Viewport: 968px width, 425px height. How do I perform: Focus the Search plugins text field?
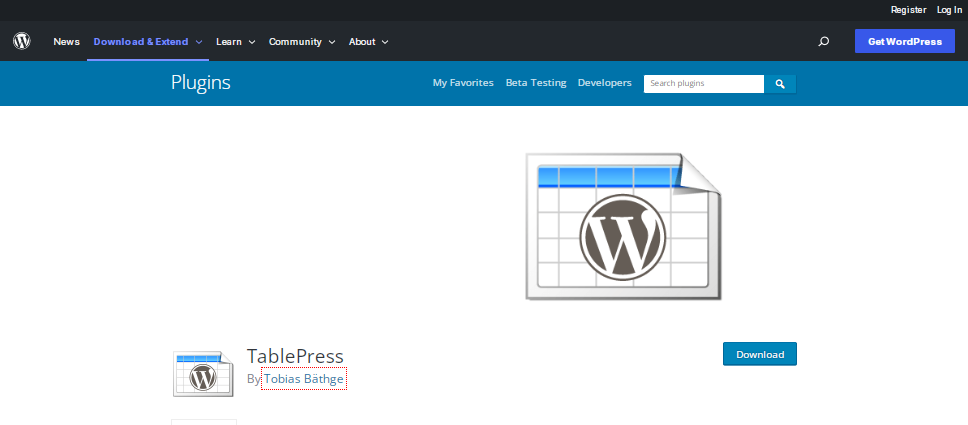pyautogui.click(x=704, y=84)
